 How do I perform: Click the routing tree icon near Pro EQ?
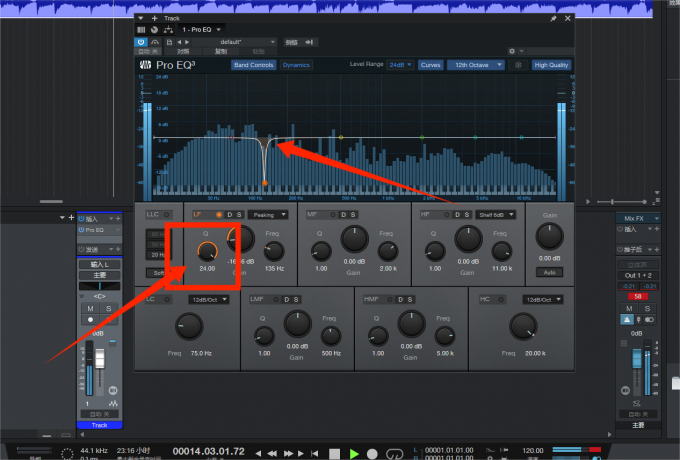point(168,29)
